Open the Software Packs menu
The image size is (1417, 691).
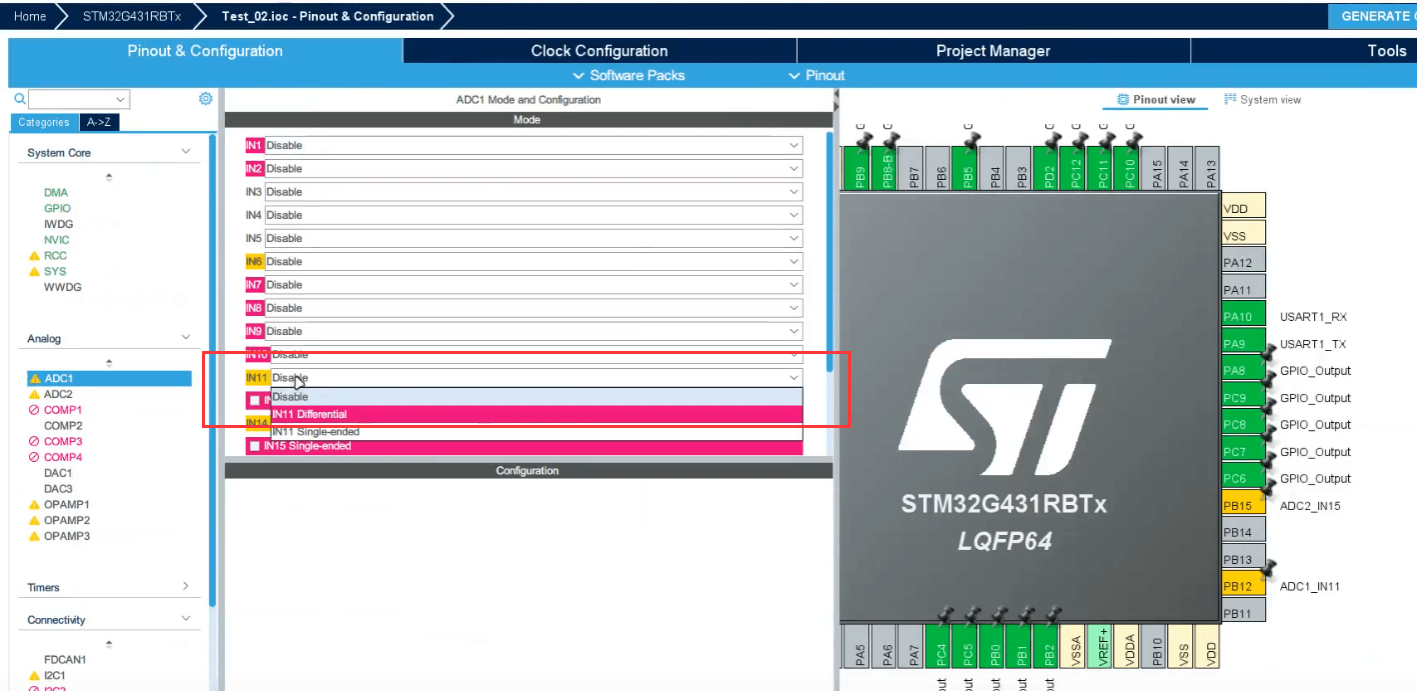click(x=629, y=76)
